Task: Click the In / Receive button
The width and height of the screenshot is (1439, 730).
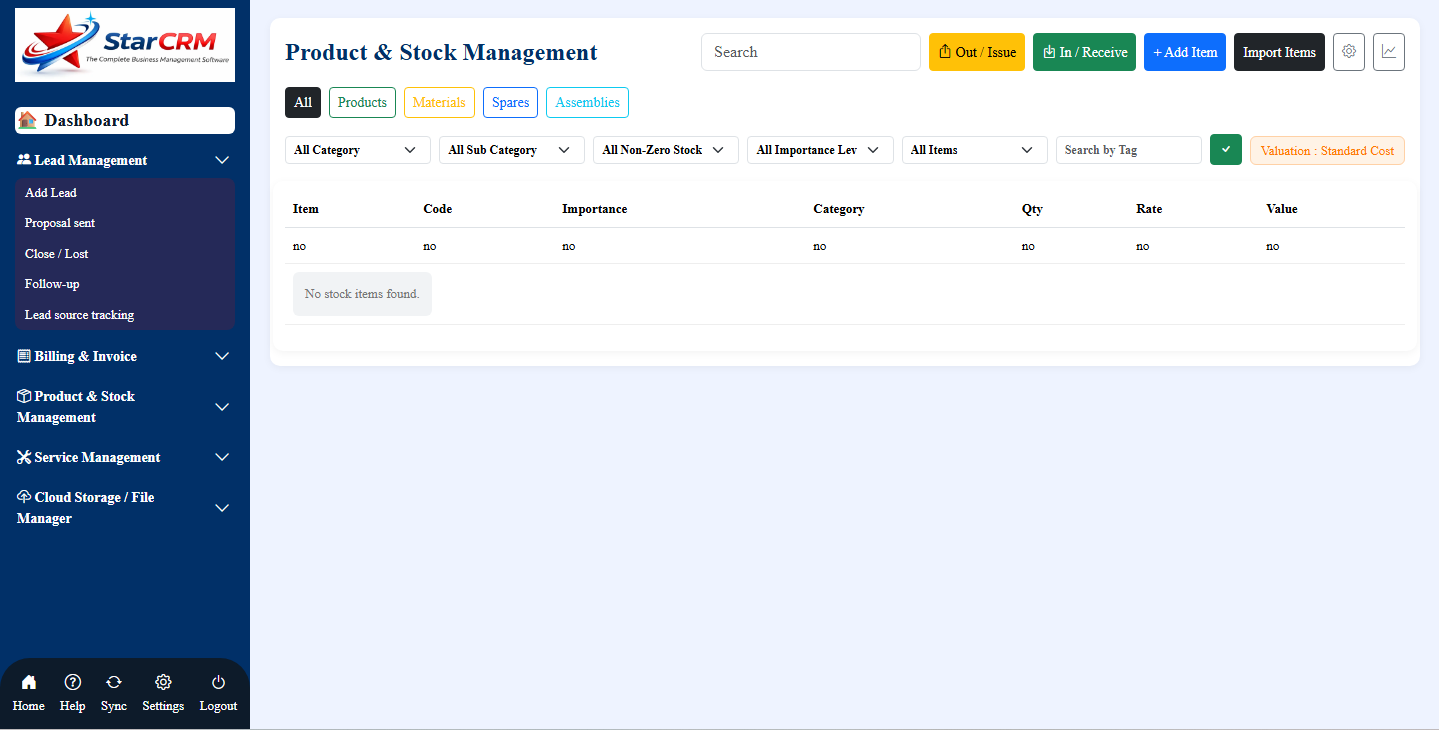Action: [1084, 51]
